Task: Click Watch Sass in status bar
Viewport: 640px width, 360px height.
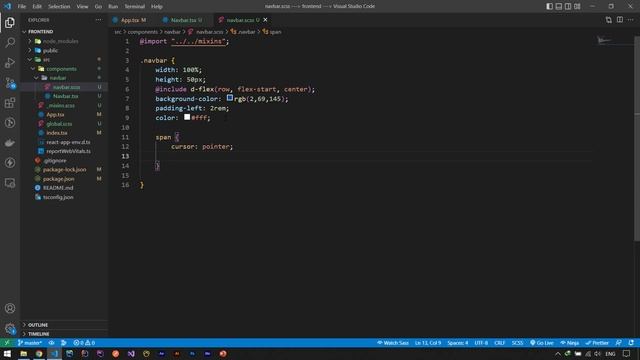Action: [393, 343]
